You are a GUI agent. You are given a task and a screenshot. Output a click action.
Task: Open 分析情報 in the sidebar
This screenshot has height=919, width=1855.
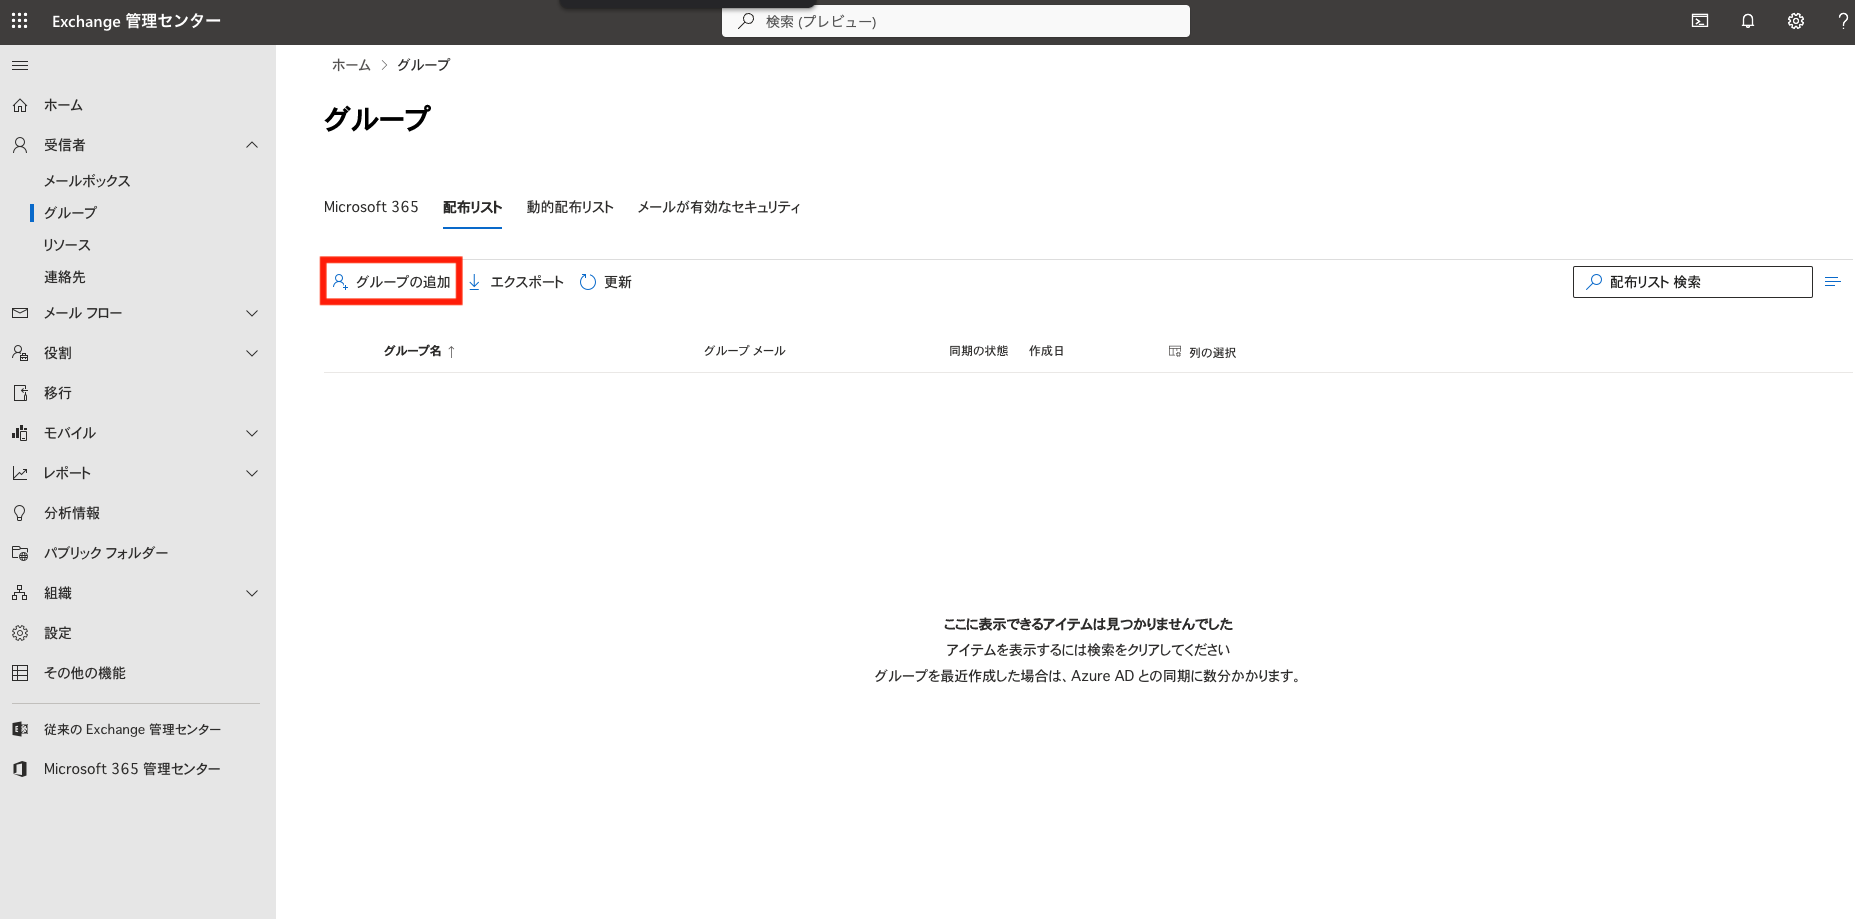coord(72,513)
